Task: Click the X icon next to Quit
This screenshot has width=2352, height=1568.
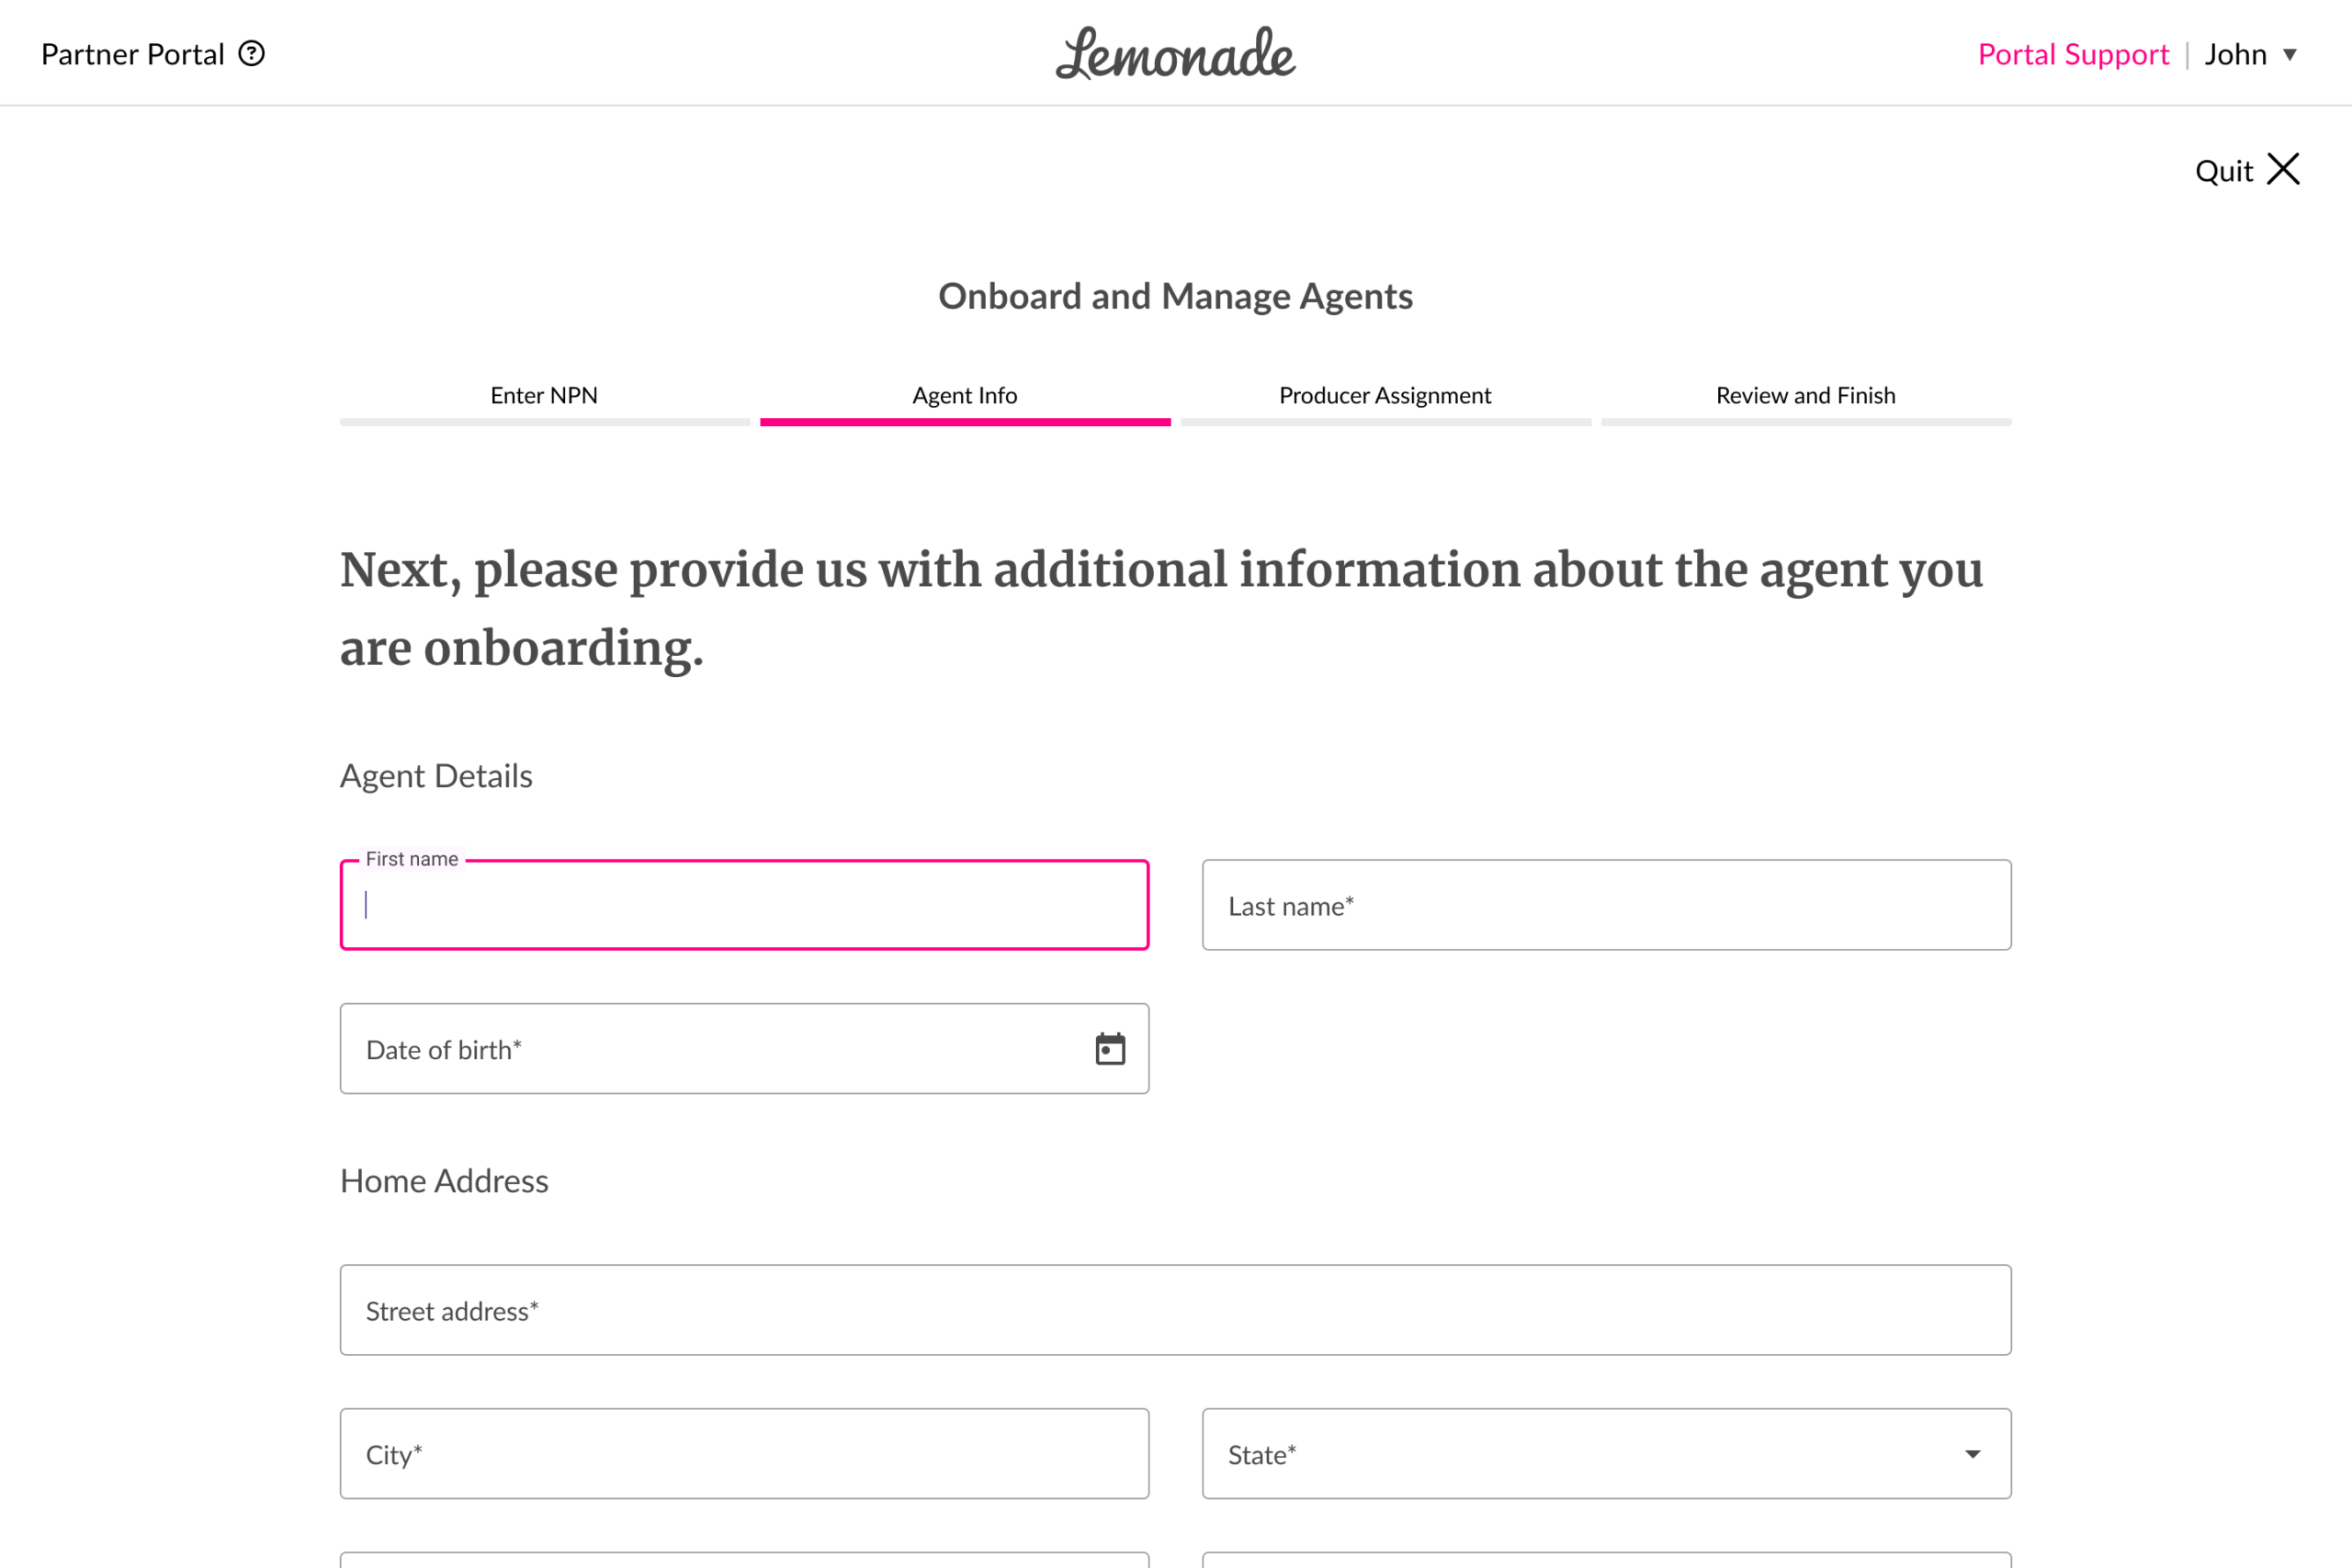Action: coord(2283,170)
